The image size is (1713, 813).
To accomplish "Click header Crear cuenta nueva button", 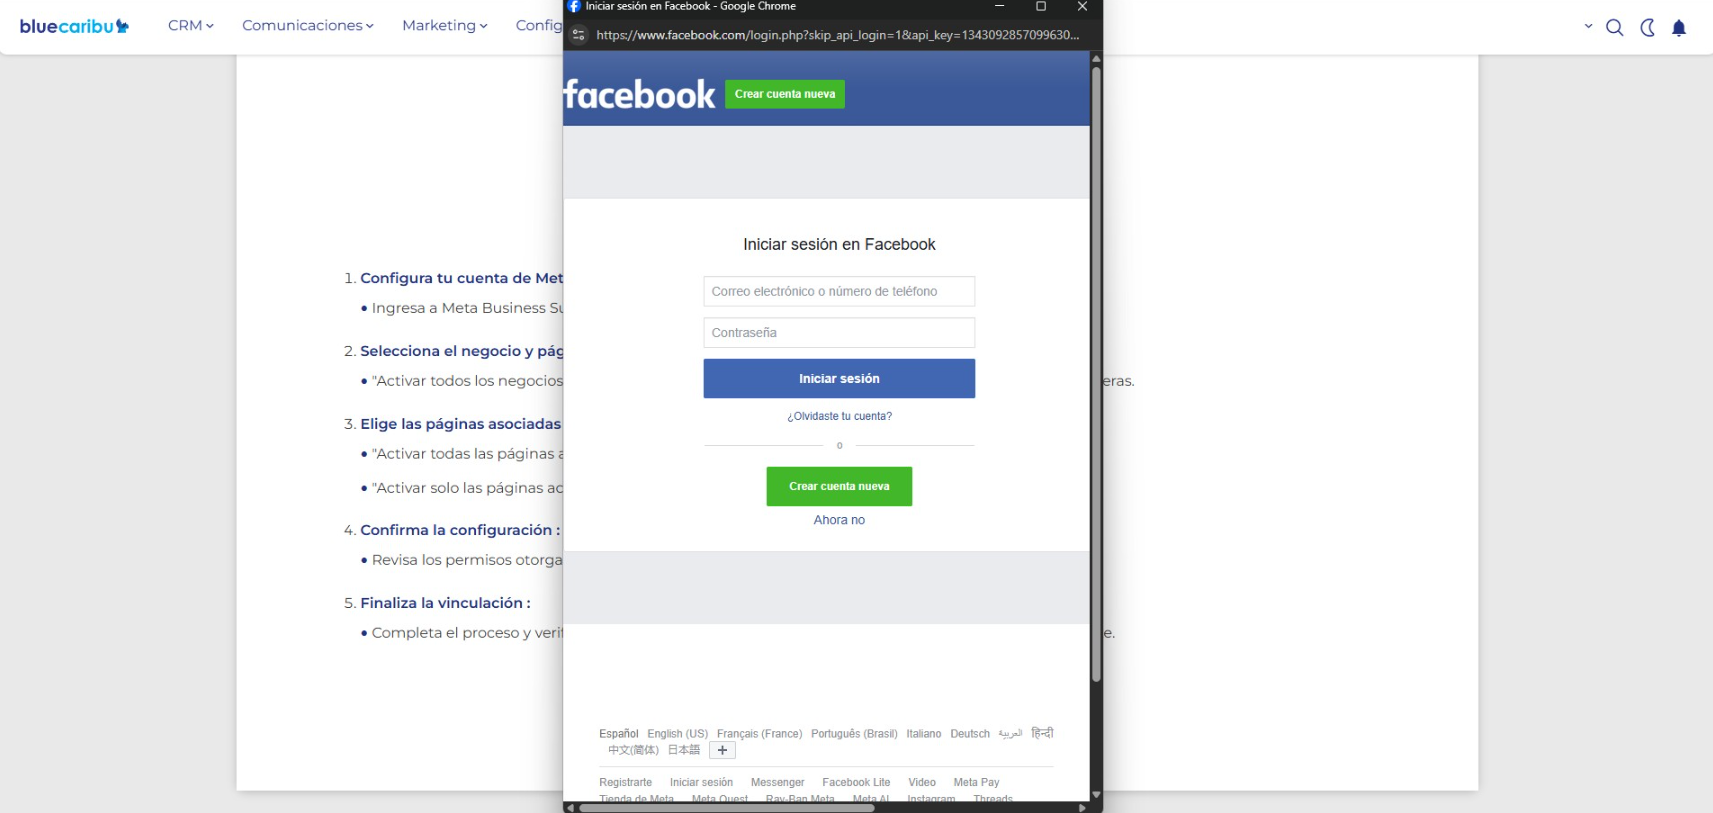I will pos(785,94).
